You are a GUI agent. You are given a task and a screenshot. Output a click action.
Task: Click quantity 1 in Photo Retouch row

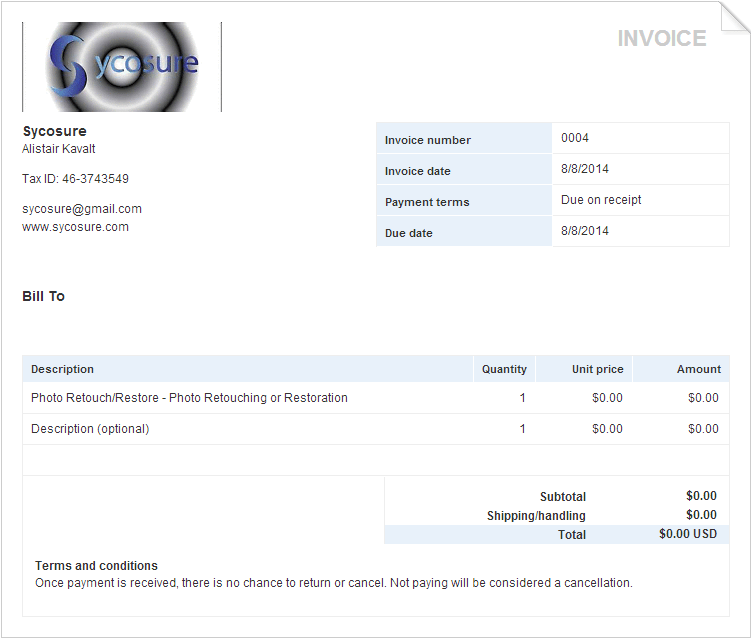(x=522, y=398)
